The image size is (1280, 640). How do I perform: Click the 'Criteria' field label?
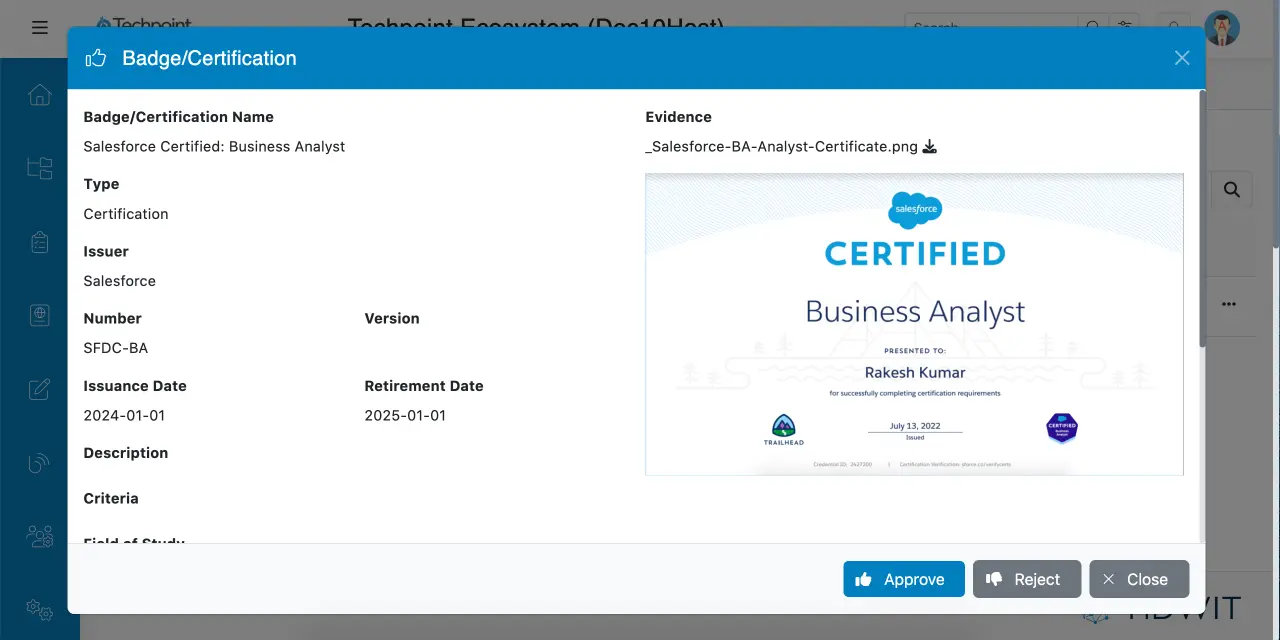(111, 498)
